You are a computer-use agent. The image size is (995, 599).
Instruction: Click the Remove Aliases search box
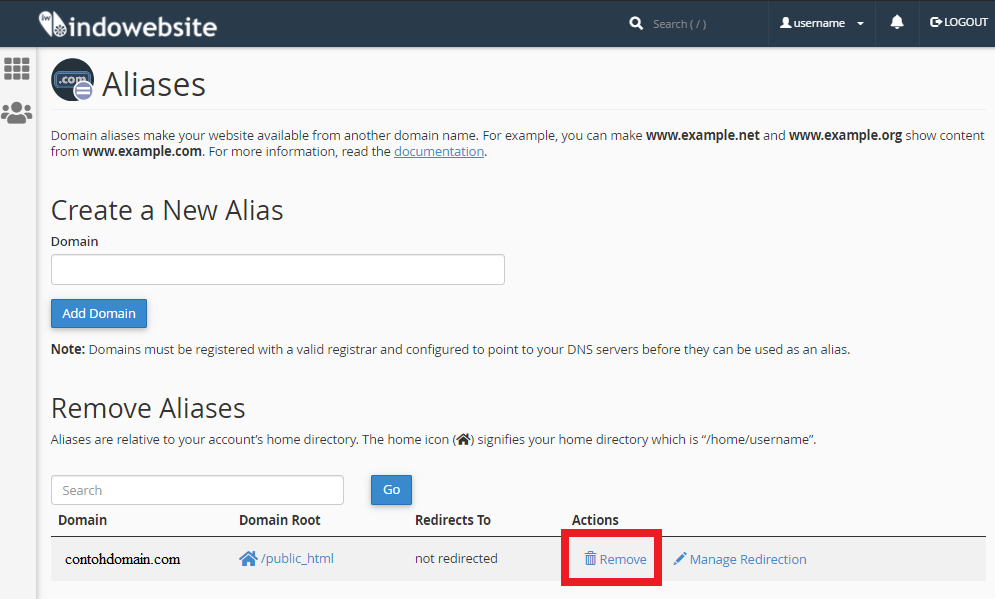(x=197, y=490)
